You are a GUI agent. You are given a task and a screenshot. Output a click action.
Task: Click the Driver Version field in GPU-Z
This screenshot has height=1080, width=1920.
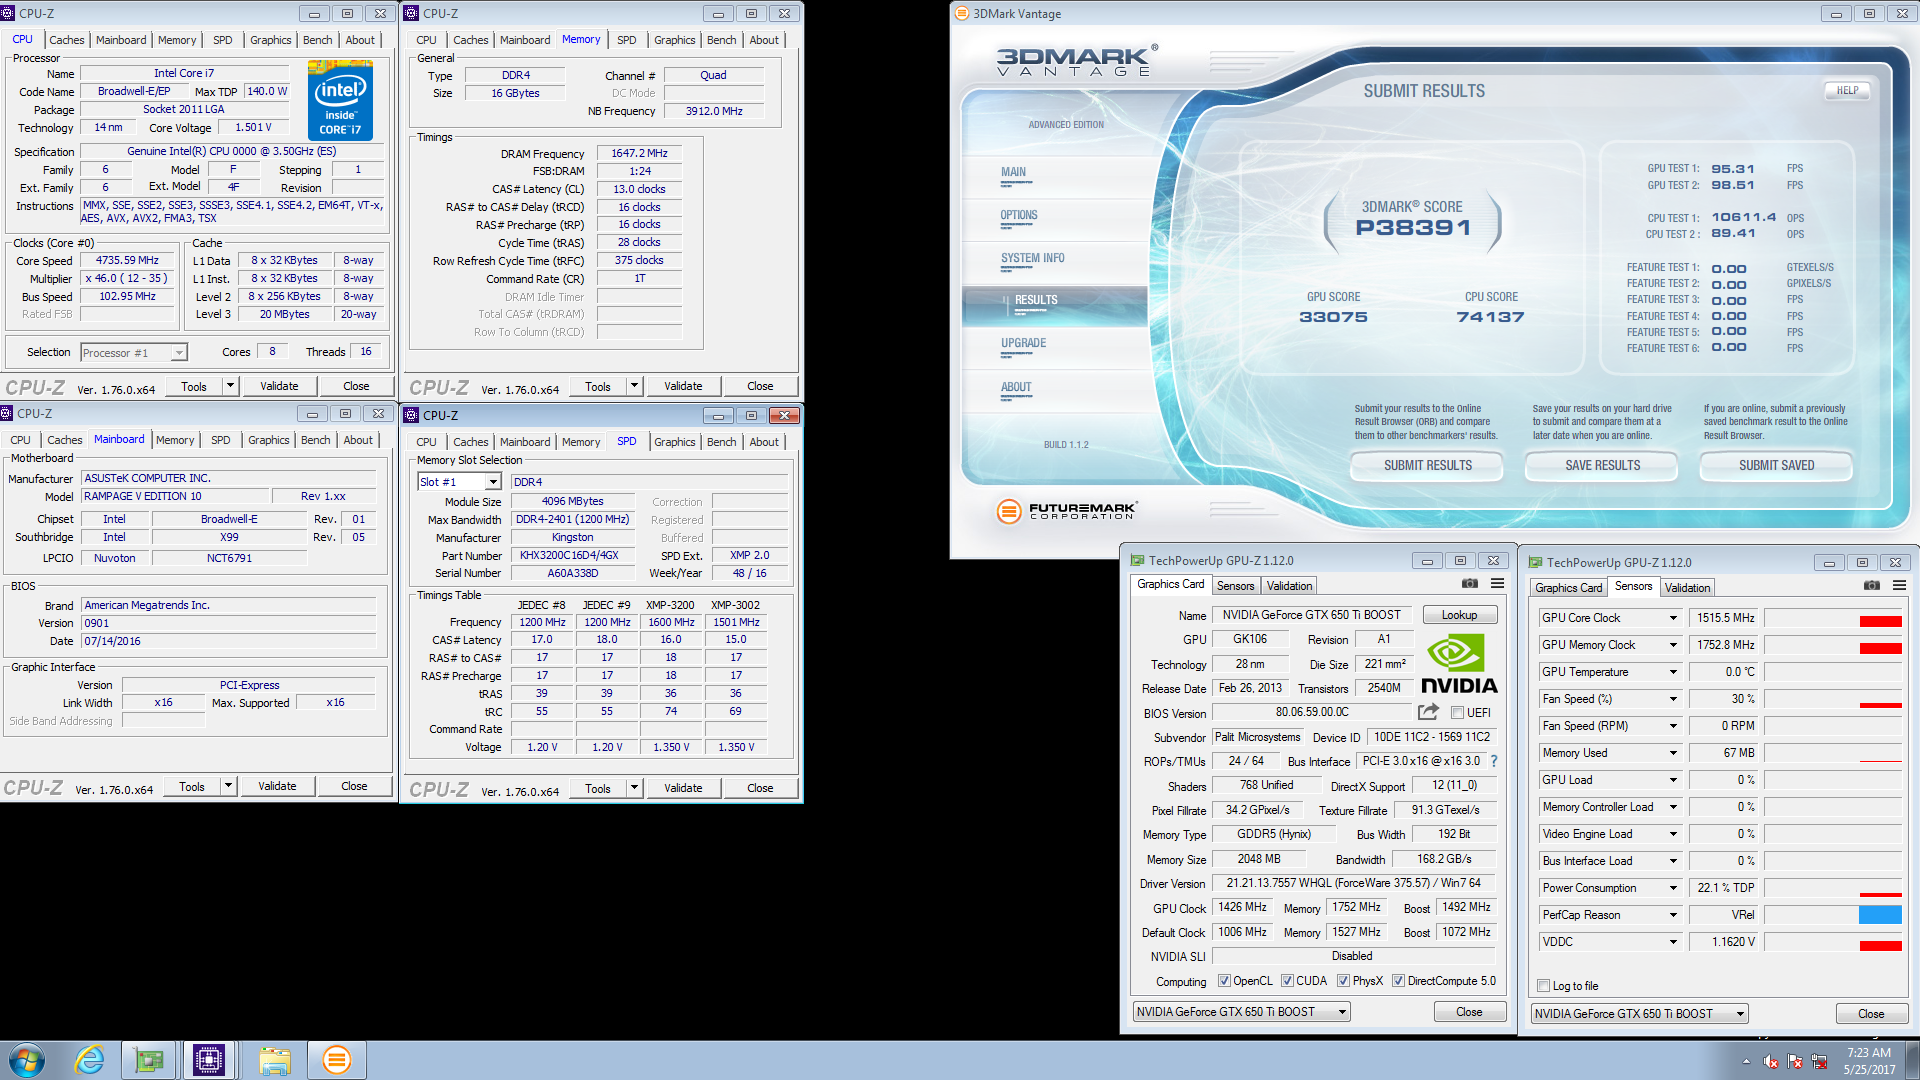point(1354,883)
